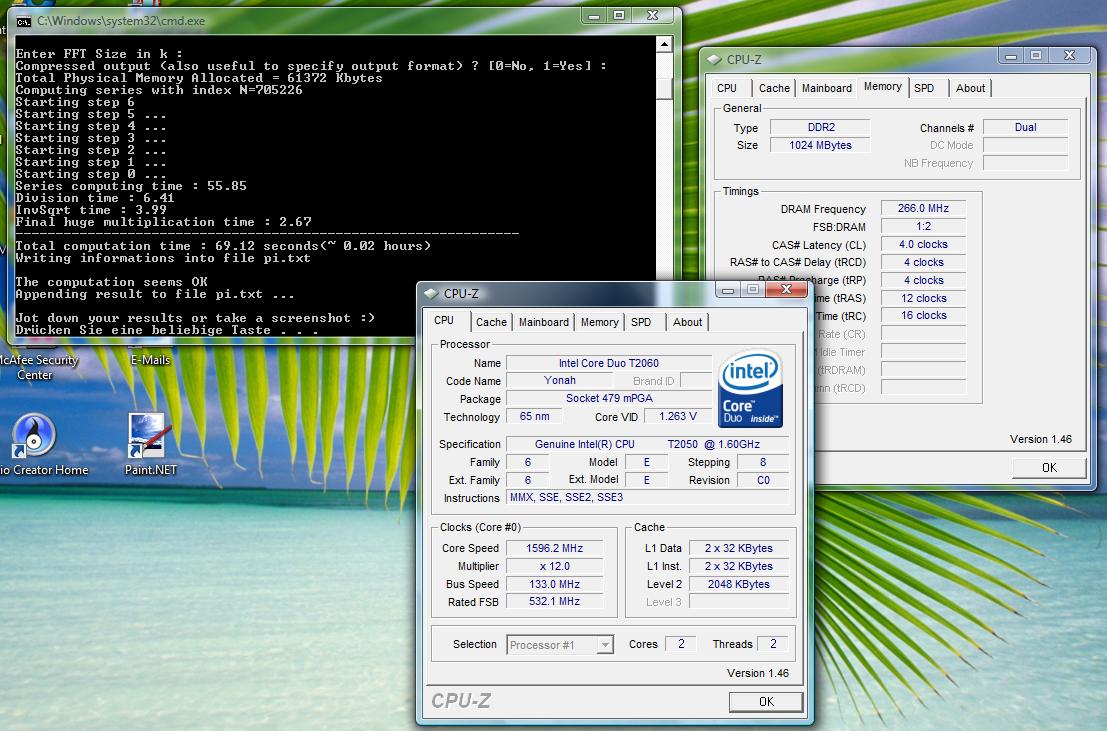Viewport: 1107px width, 731px height.
Task: Maximize the cmd.exe window
Action: pos(619,16)
